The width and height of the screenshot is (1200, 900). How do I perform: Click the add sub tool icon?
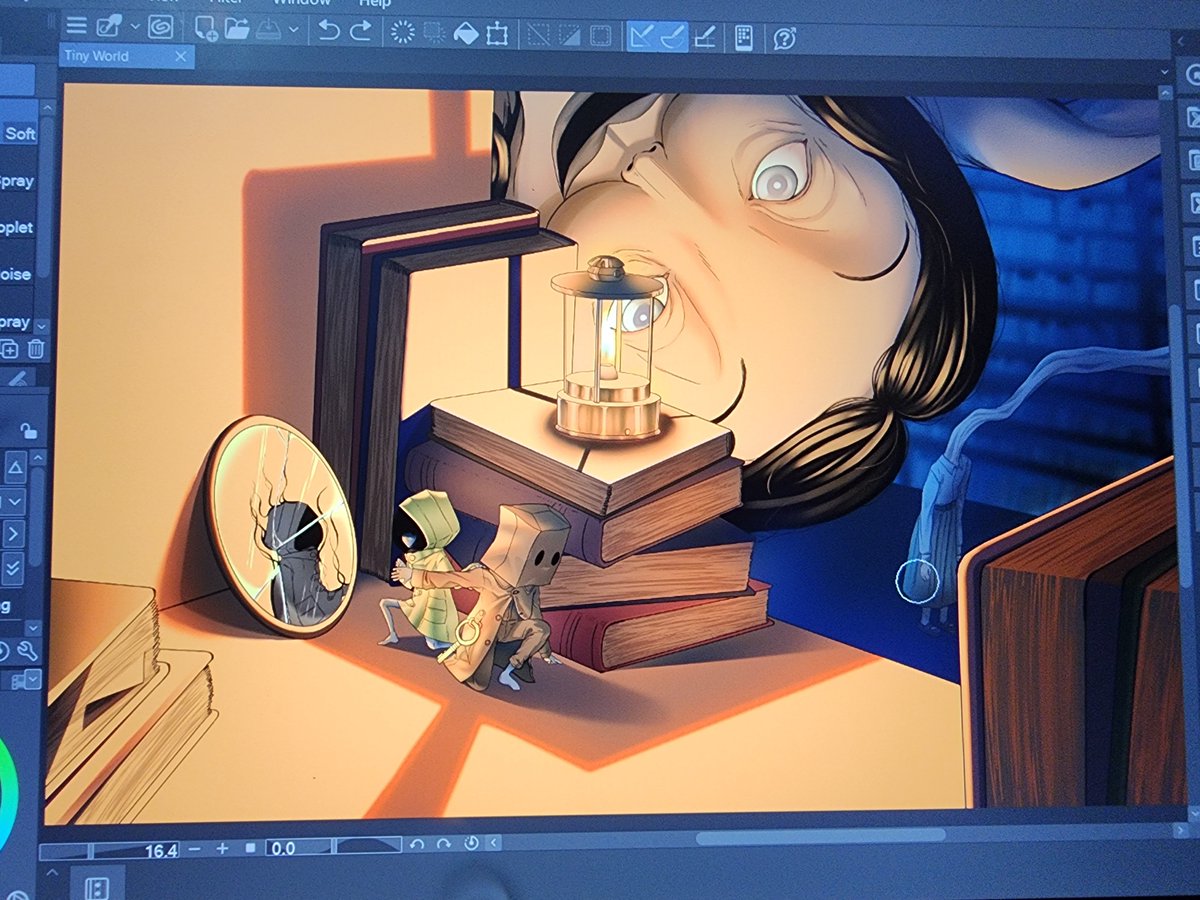(x=9, y=349)
